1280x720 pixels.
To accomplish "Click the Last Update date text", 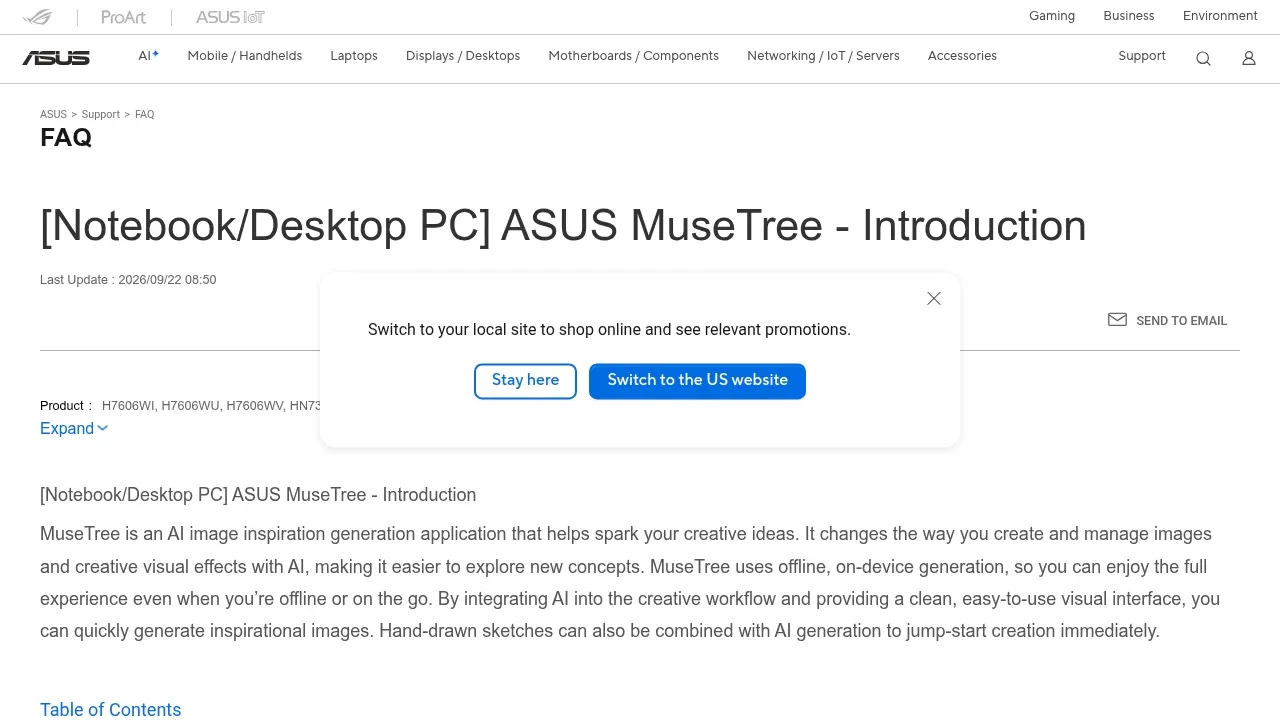I will point(128,280).
